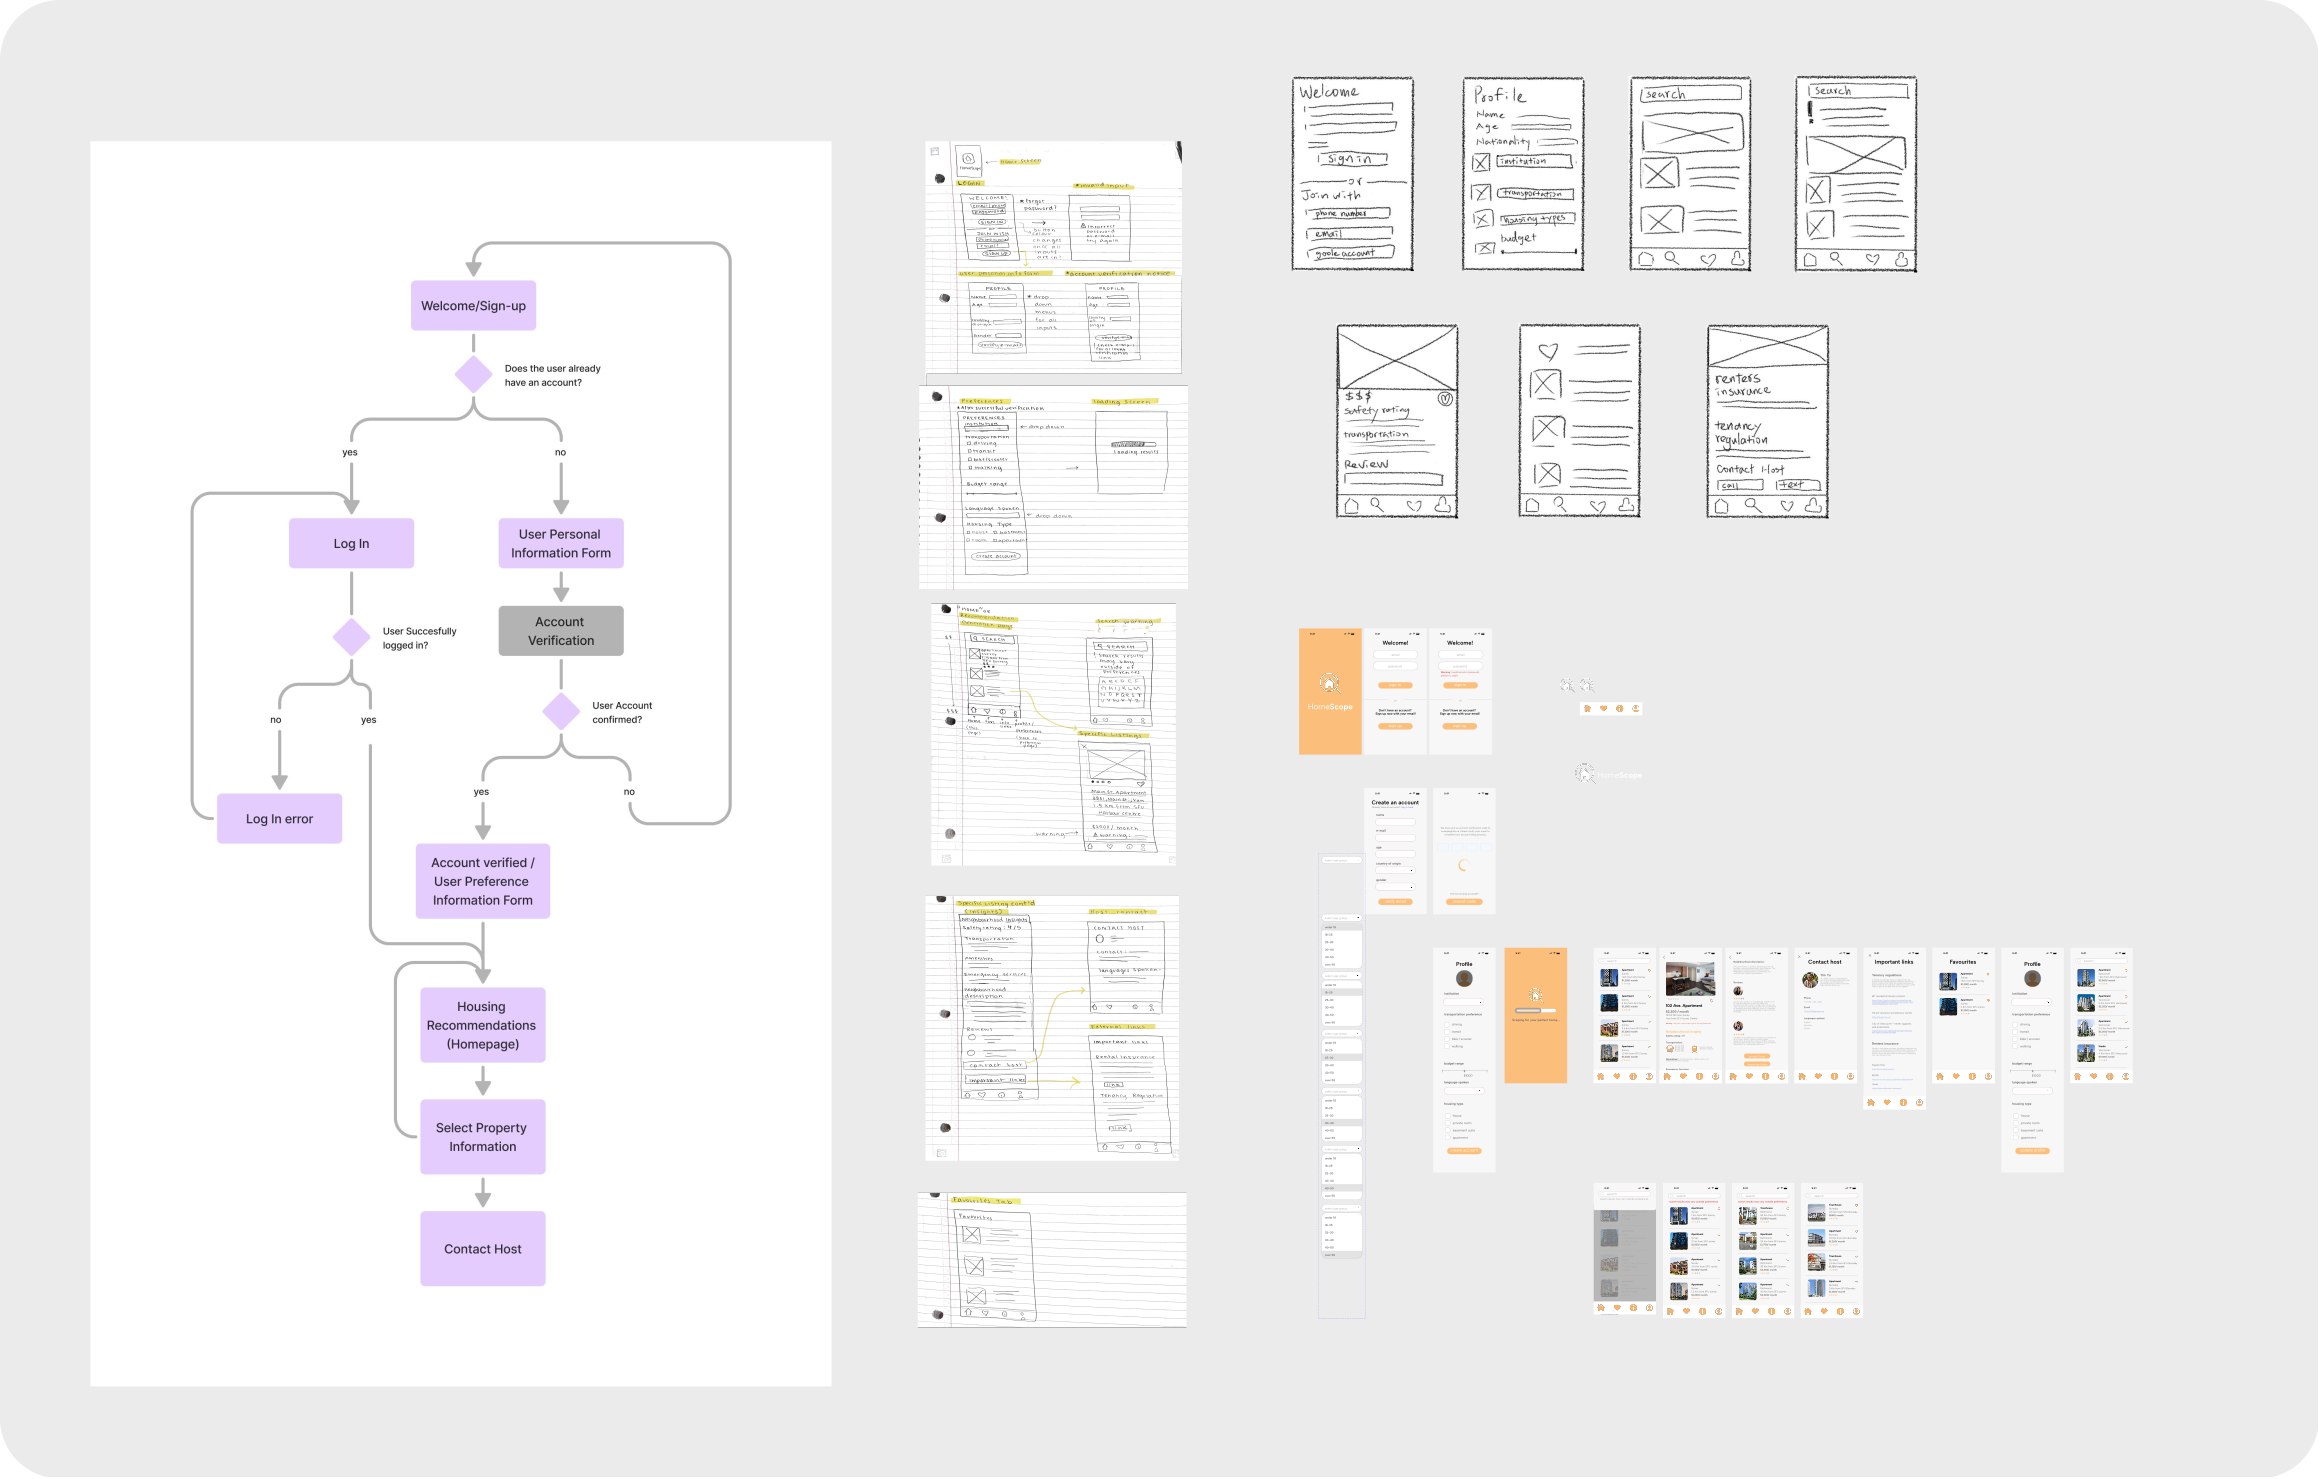Select profile tab in Important links mockup nav bar
Screen dimensions: 2319x1479
(1919, 1102)
